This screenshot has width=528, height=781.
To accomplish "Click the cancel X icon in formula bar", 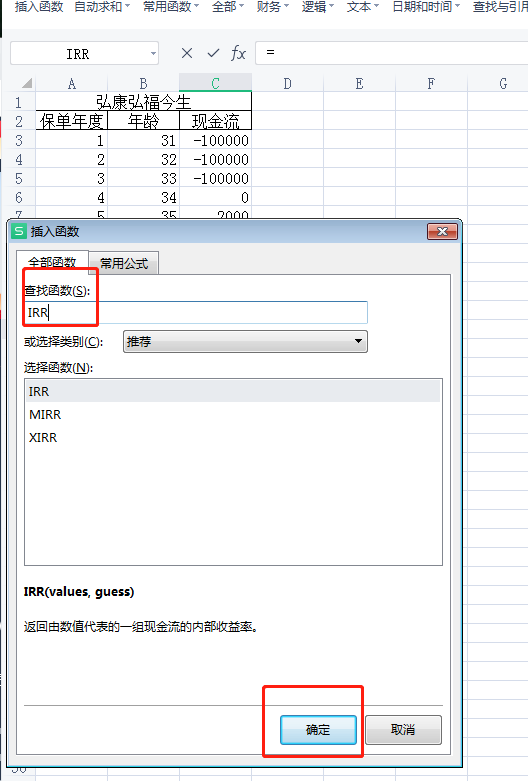I will click(x=187, y=53).
